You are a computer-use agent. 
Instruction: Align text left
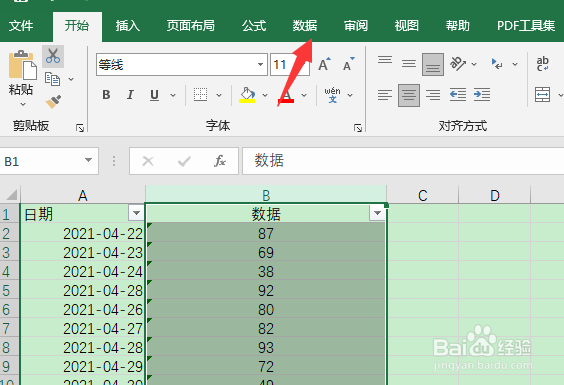point(385,95)
